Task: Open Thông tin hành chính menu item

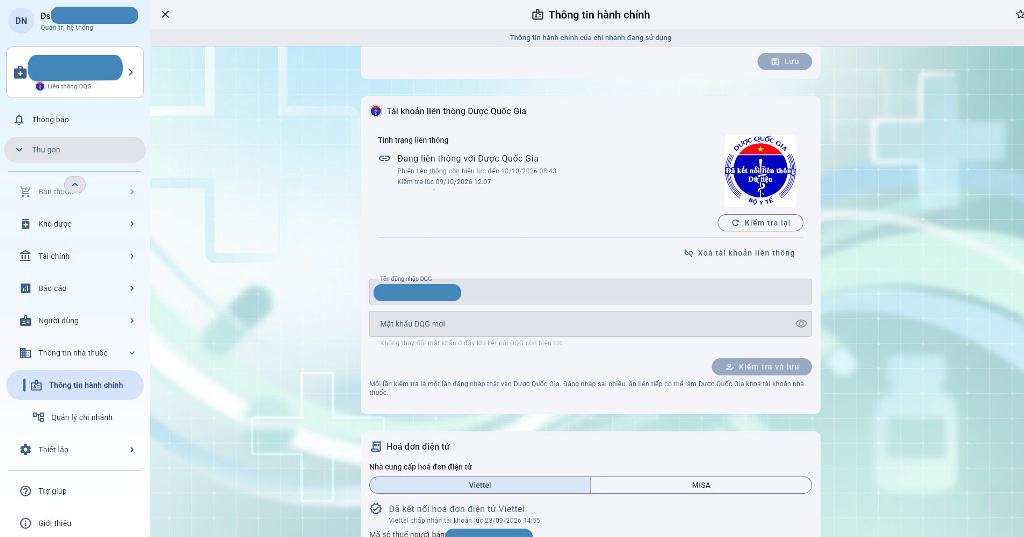Action: 75,385
